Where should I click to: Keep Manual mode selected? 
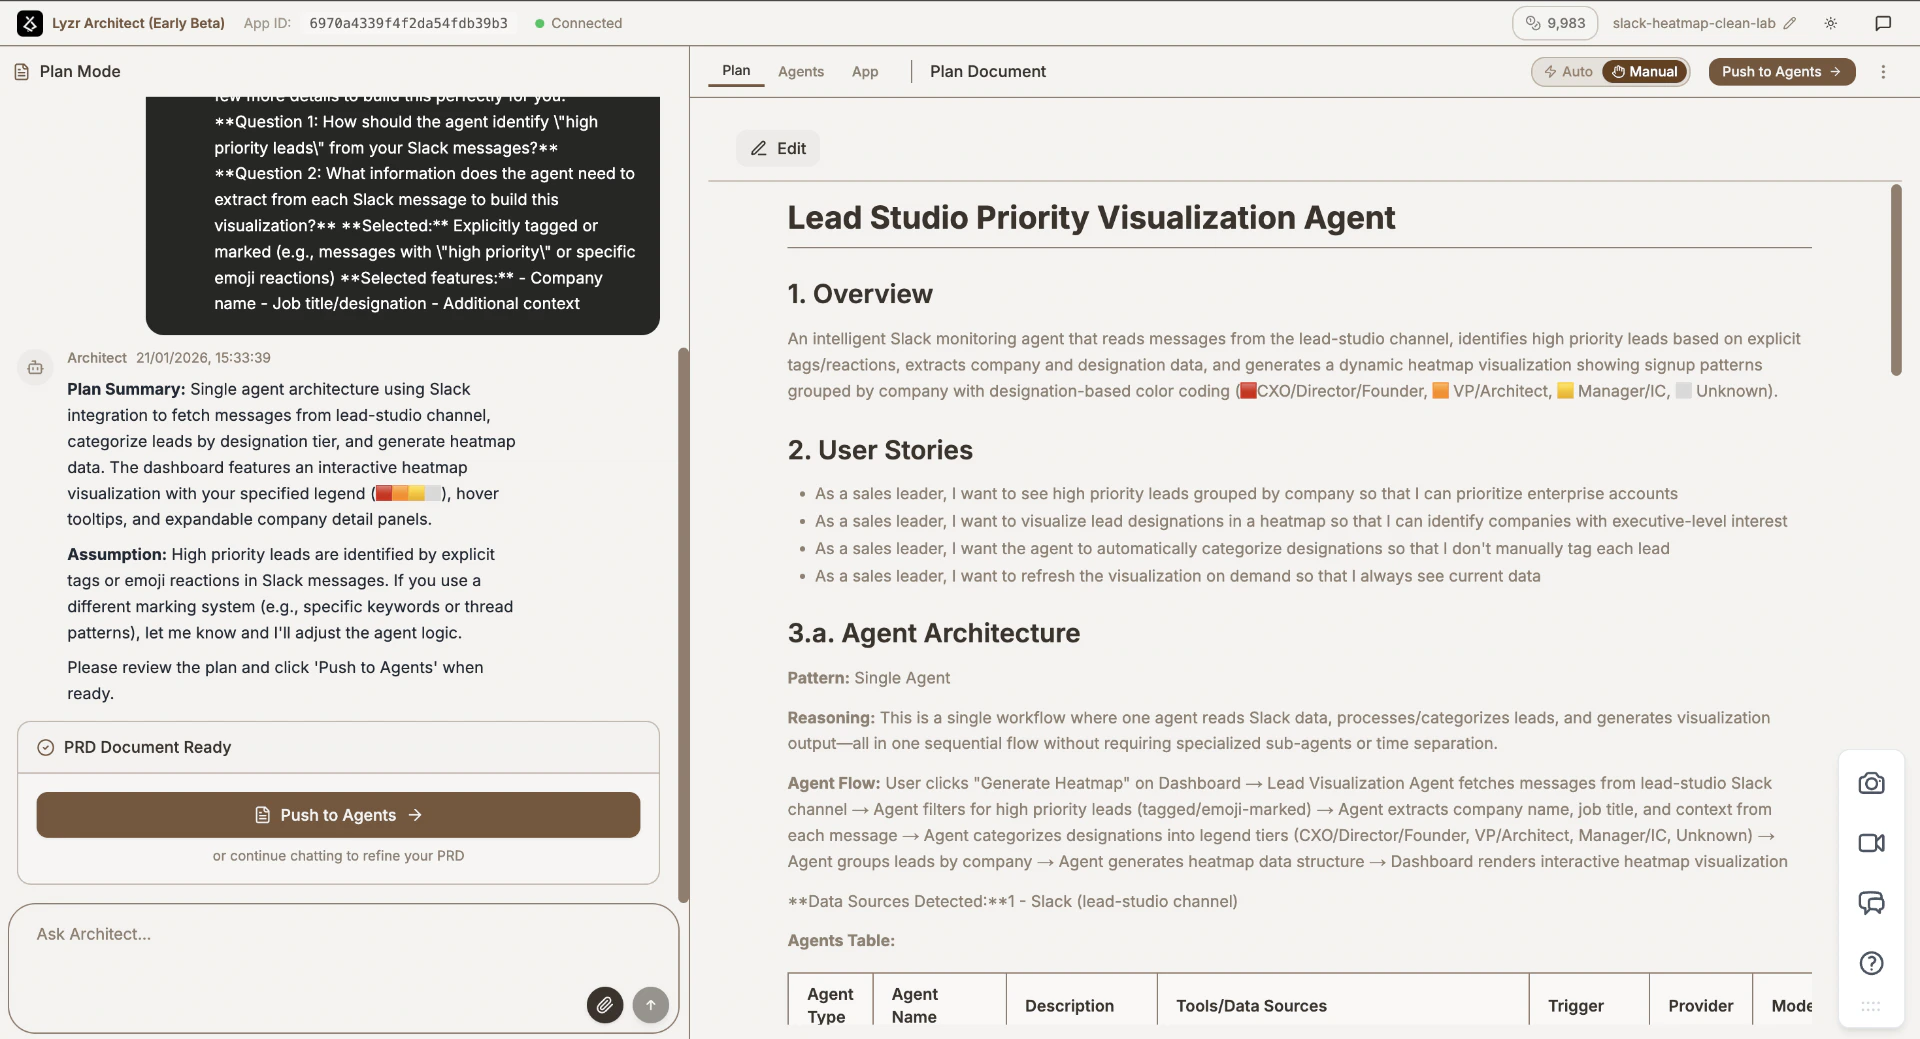(1645, 71)
